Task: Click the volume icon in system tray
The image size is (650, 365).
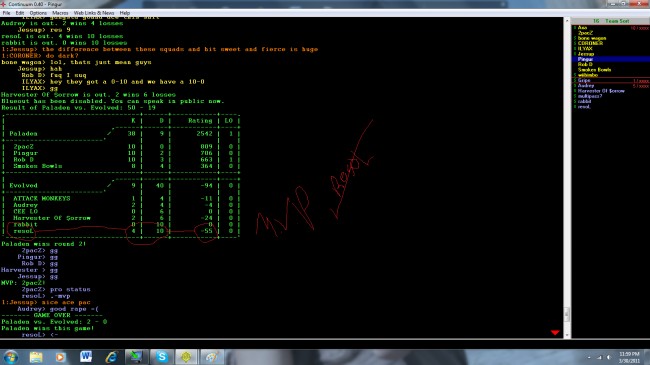Action: click(609, 357)
